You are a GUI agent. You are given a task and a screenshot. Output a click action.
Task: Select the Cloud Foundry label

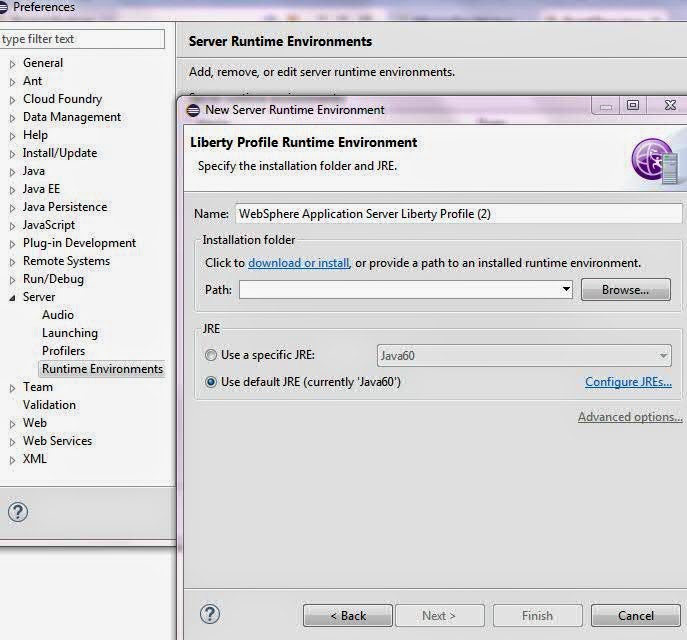[x=62, y=99]
